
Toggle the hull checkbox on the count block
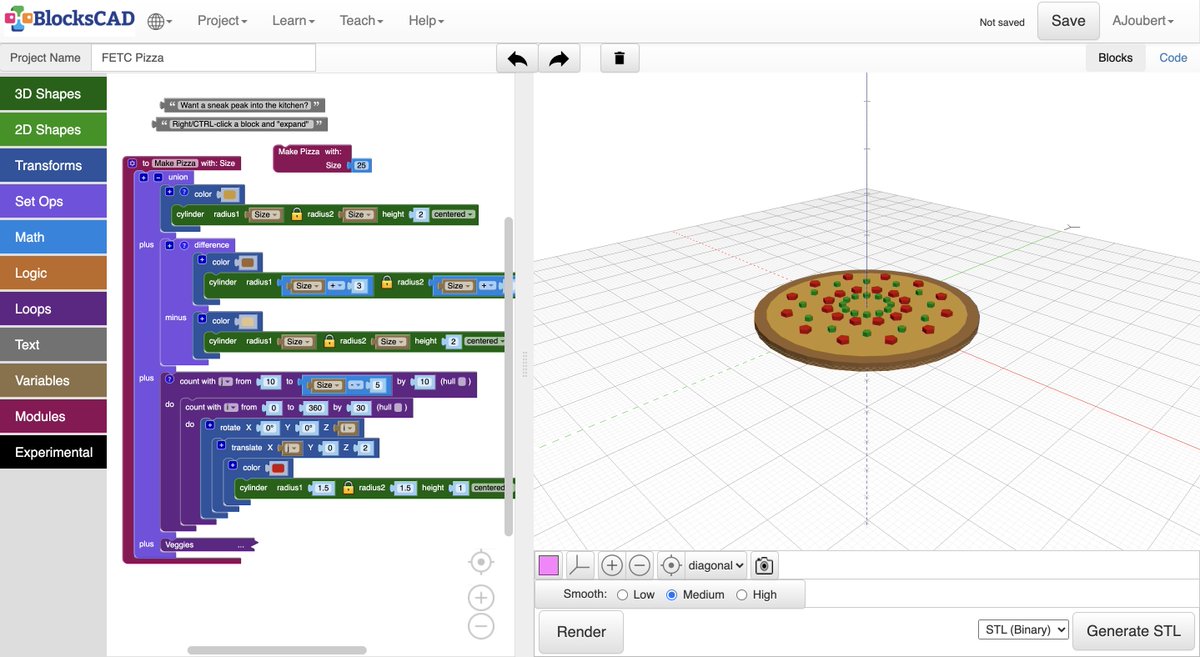(x=462, y=382)
